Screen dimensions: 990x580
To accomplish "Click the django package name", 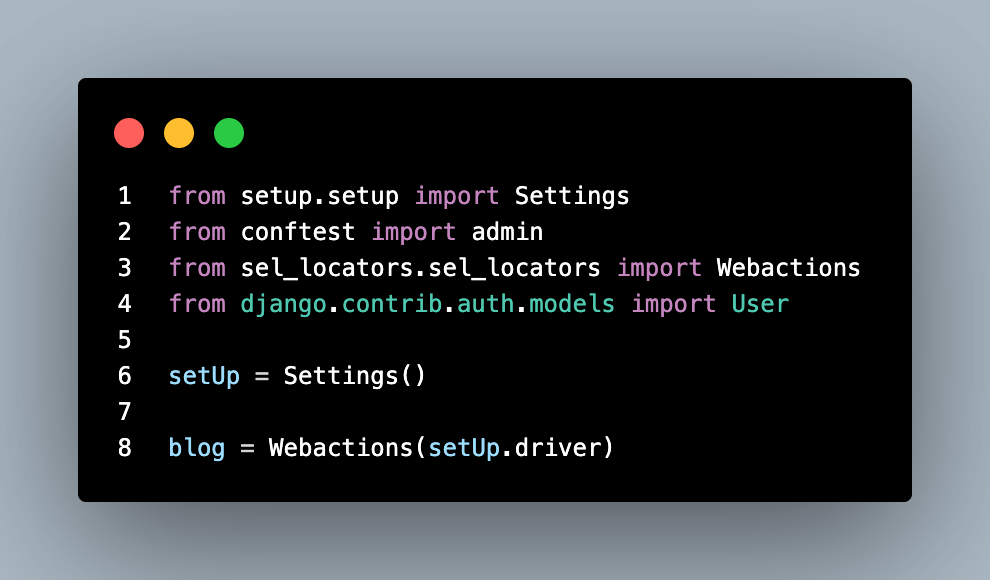I will pos(284,304).
